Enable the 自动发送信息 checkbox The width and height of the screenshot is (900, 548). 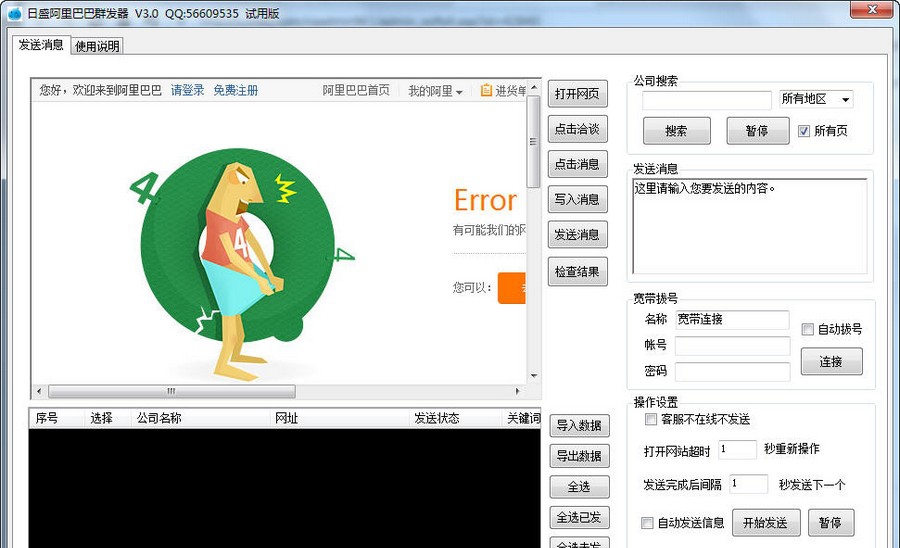coord(647,523)
